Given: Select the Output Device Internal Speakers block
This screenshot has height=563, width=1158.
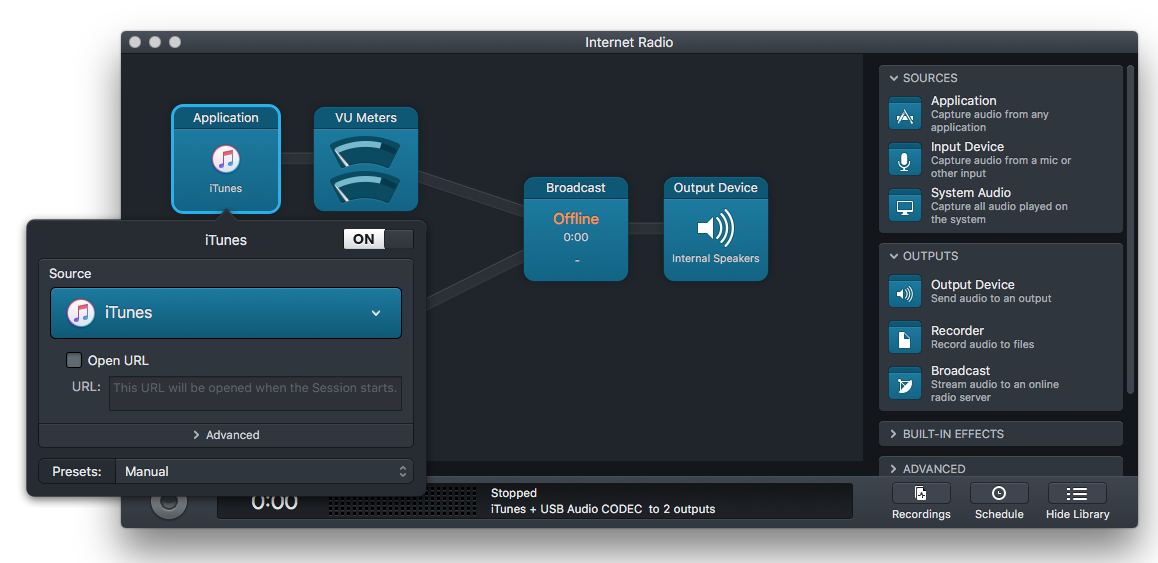Looking at the screenshot, I should coord(716,228).
